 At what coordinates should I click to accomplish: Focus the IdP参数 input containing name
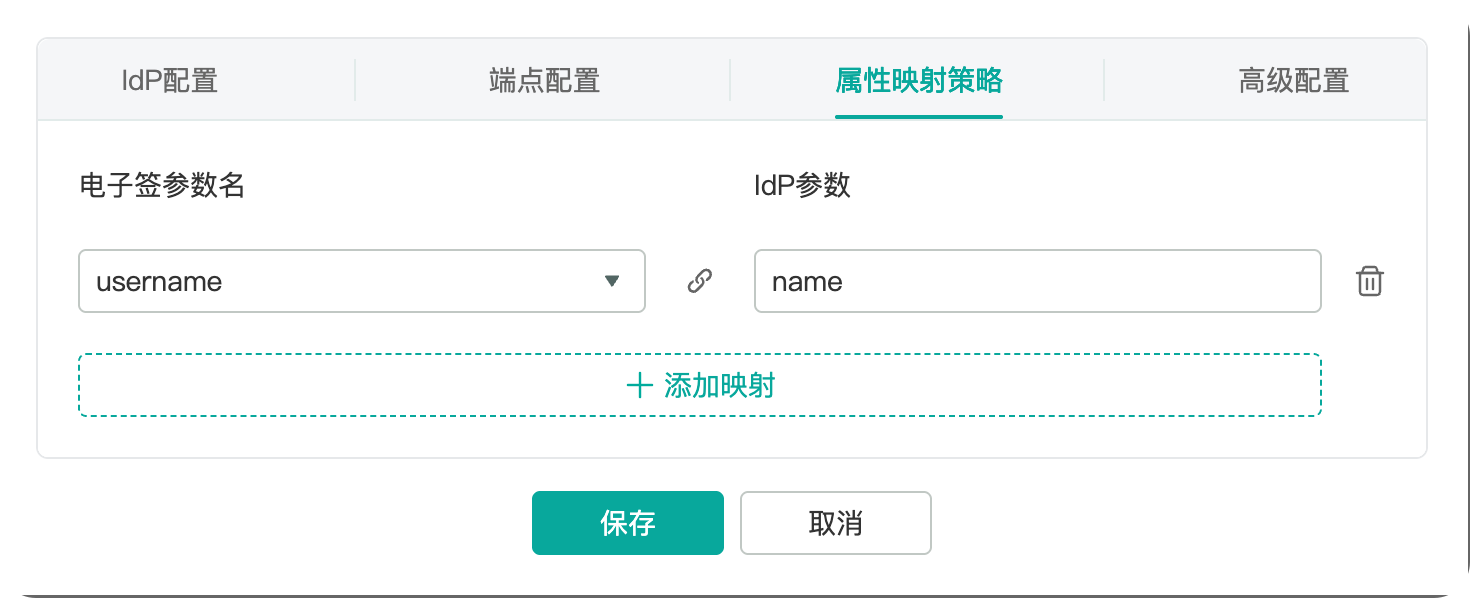coord(1037,281)
